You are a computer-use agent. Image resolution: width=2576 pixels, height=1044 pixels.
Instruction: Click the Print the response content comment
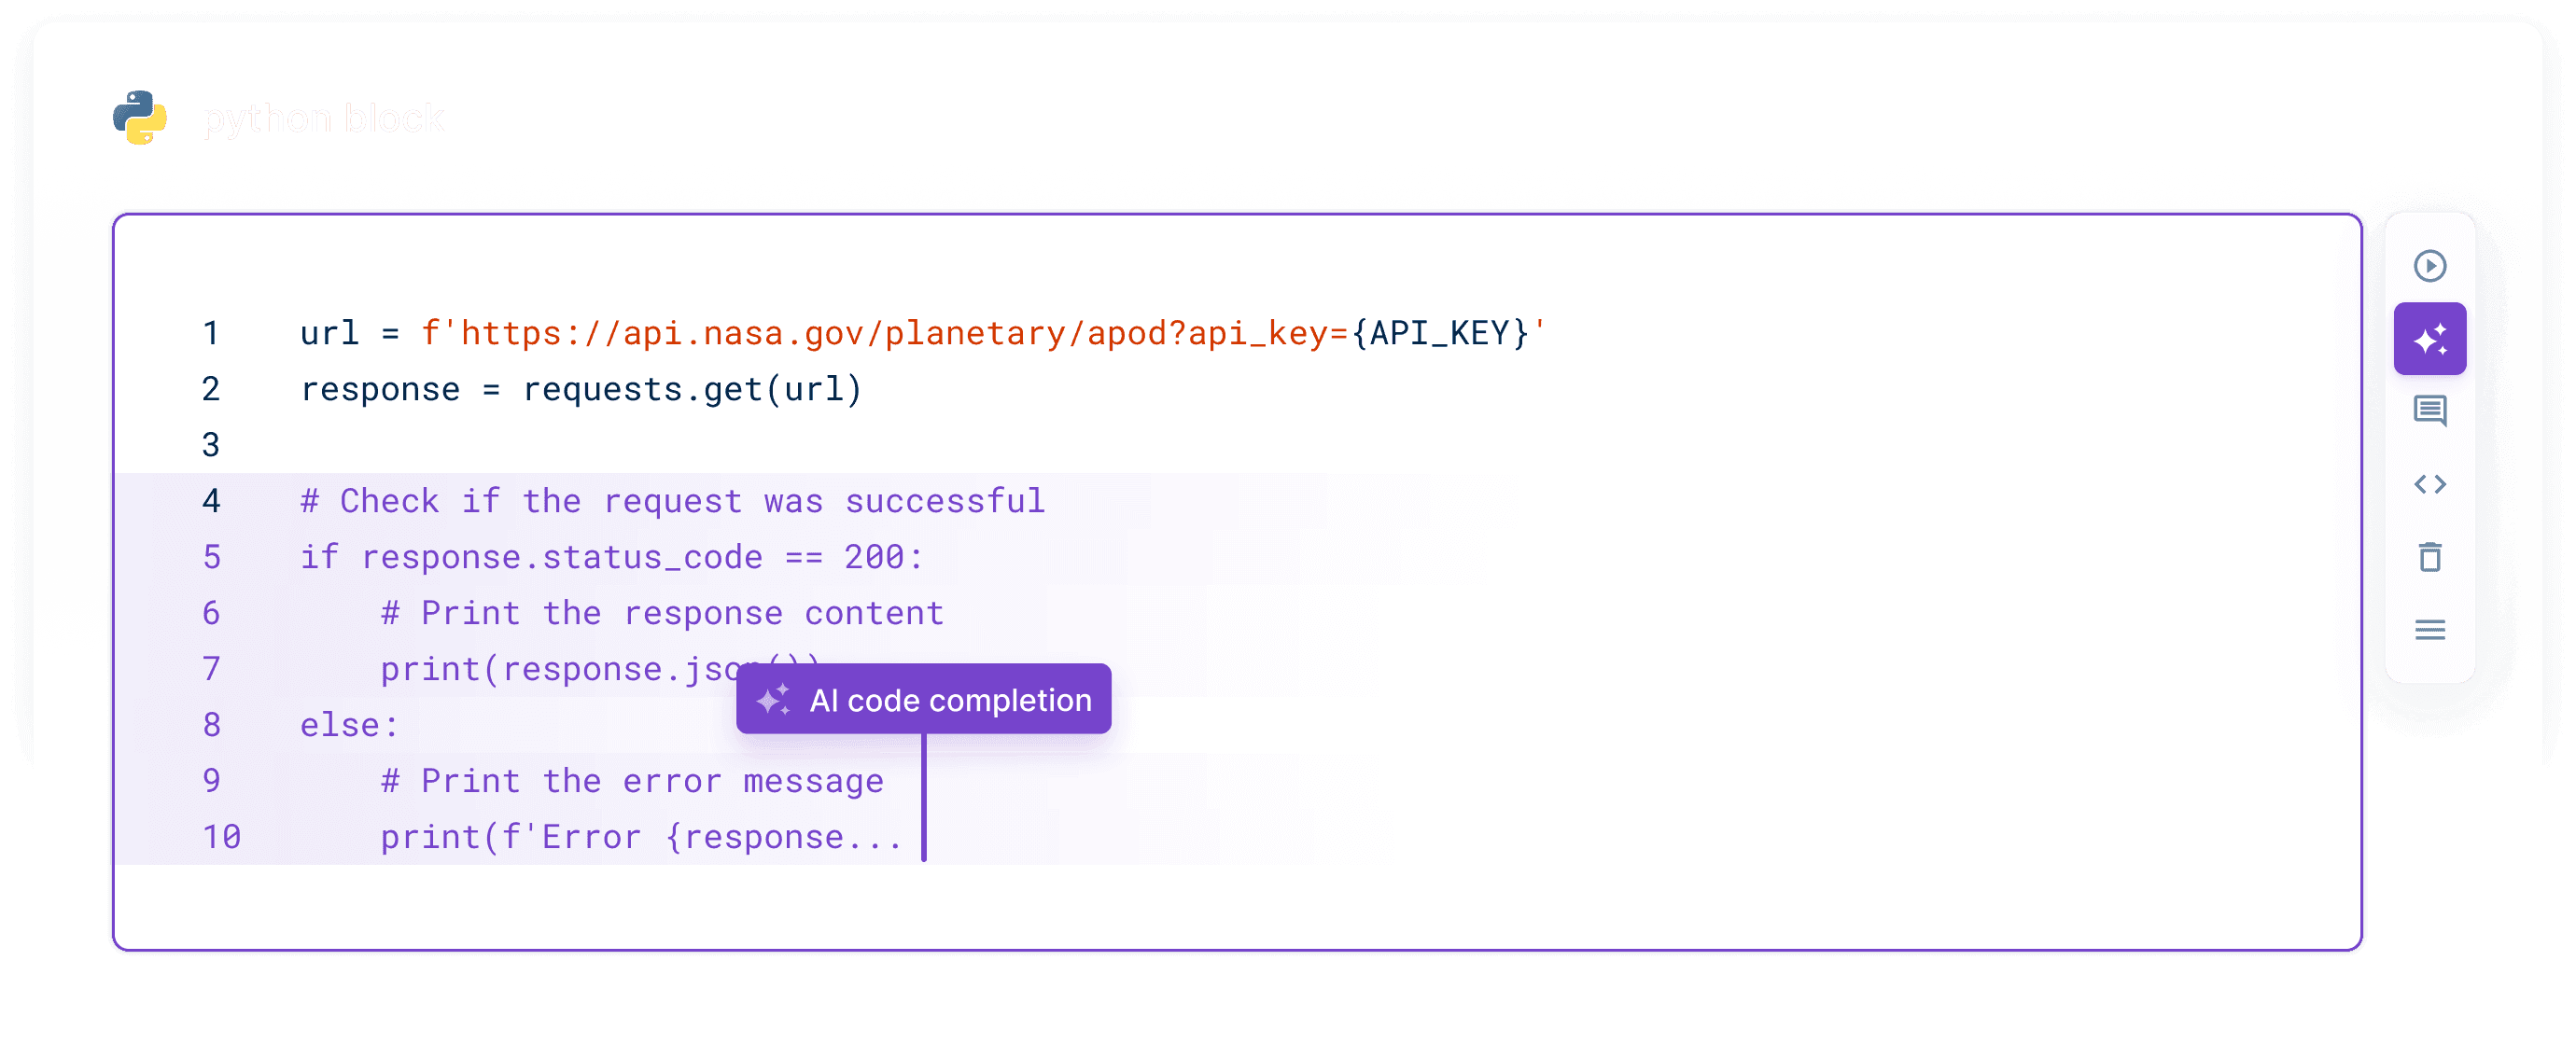(662, 613)
